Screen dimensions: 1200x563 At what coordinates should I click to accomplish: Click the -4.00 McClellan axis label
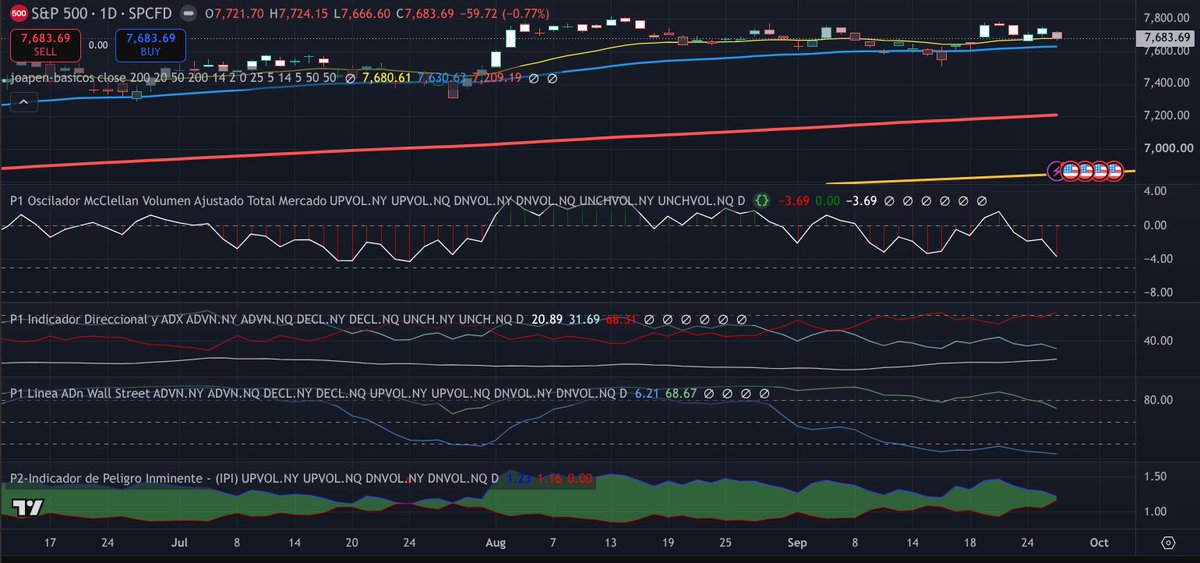click(1158, 259)
